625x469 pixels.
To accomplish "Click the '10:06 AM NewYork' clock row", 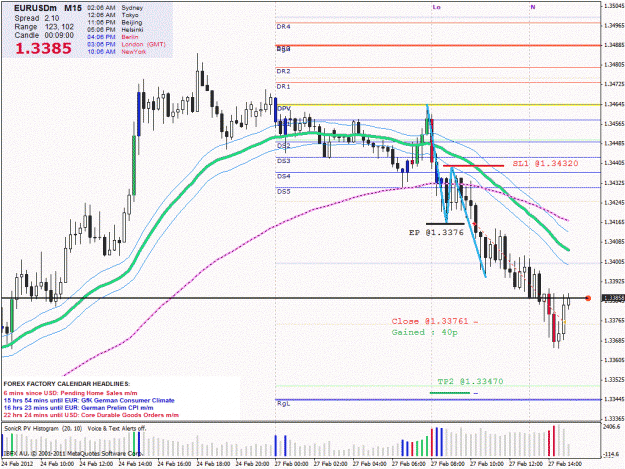I will (117, 52).
